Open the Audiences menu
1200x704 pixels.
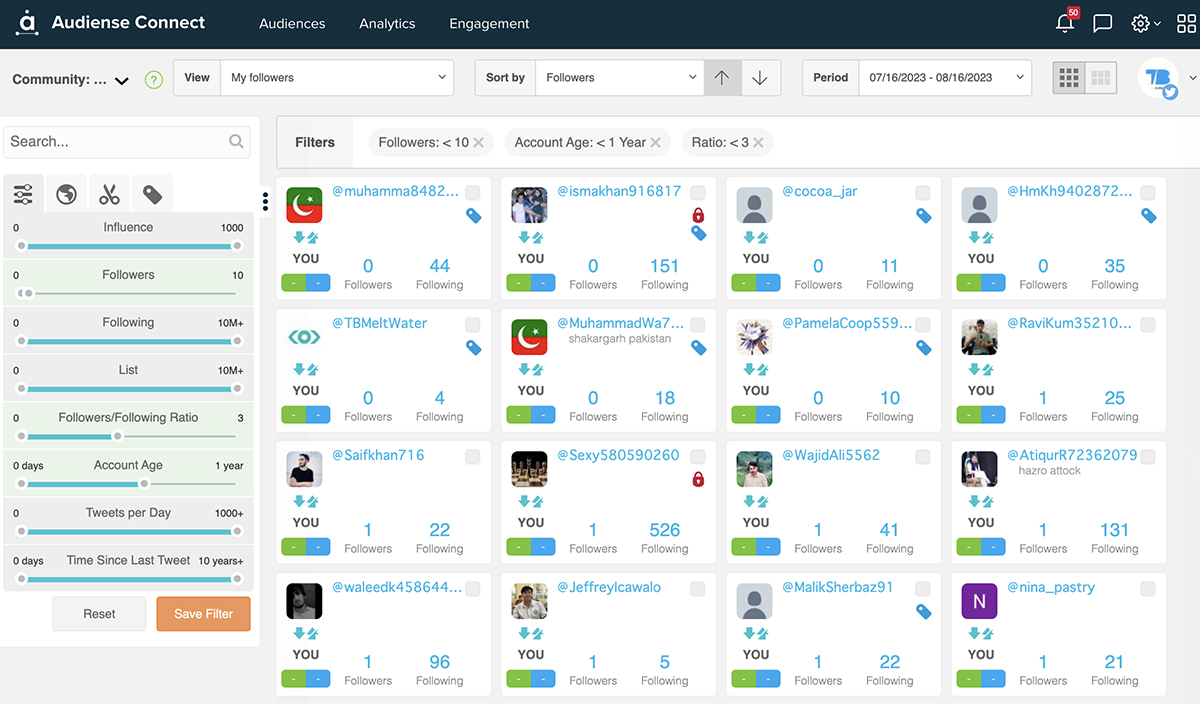292,23
